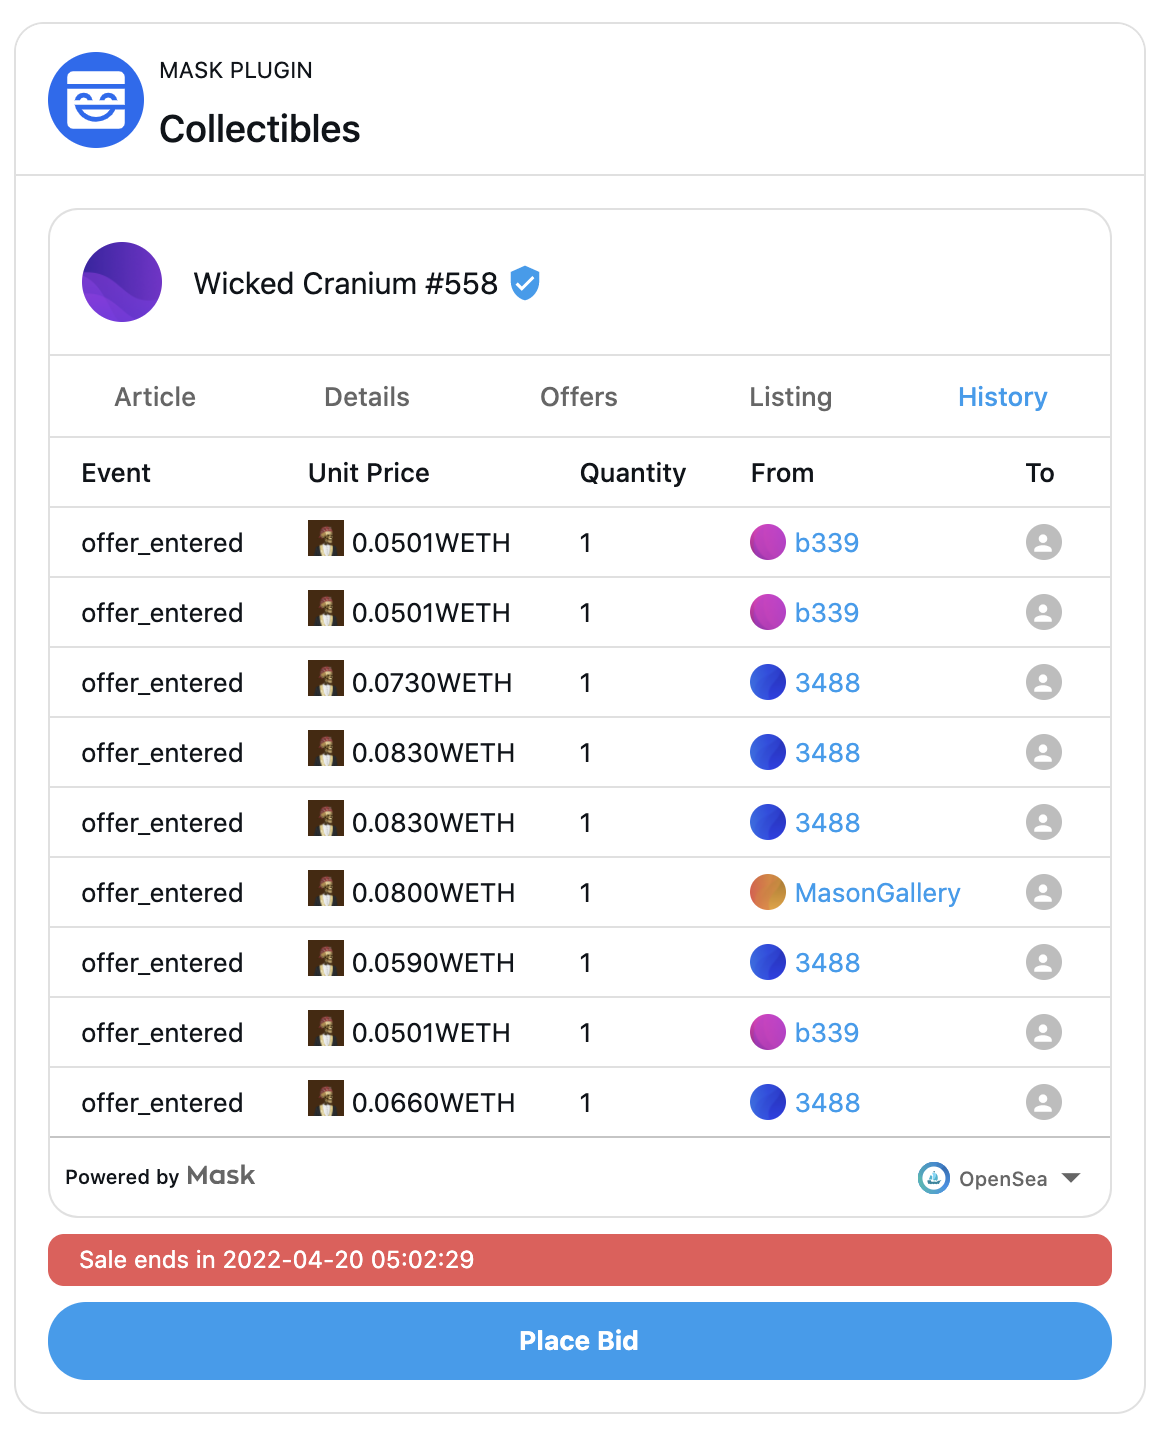Switch to the Details tab
This screenshot has width=1162, height=1446.
tap(366, 397)
